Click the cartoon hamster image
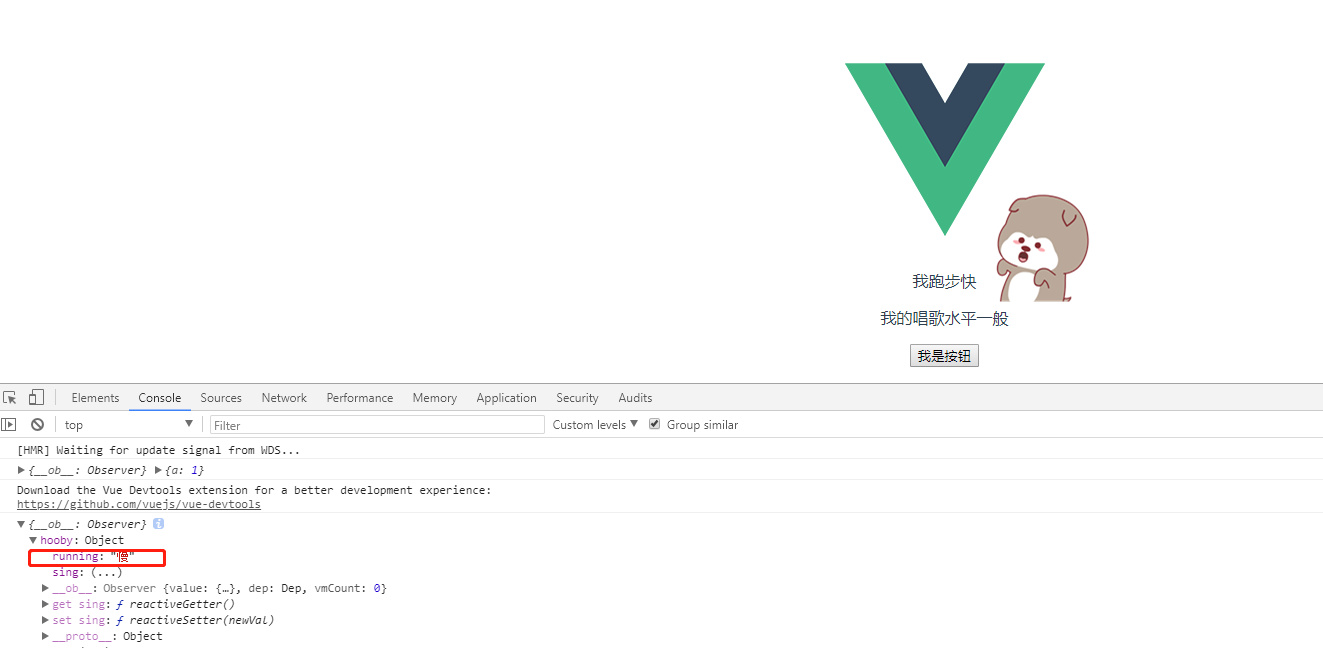1323x648 pixels. [x=1042, y=248]
